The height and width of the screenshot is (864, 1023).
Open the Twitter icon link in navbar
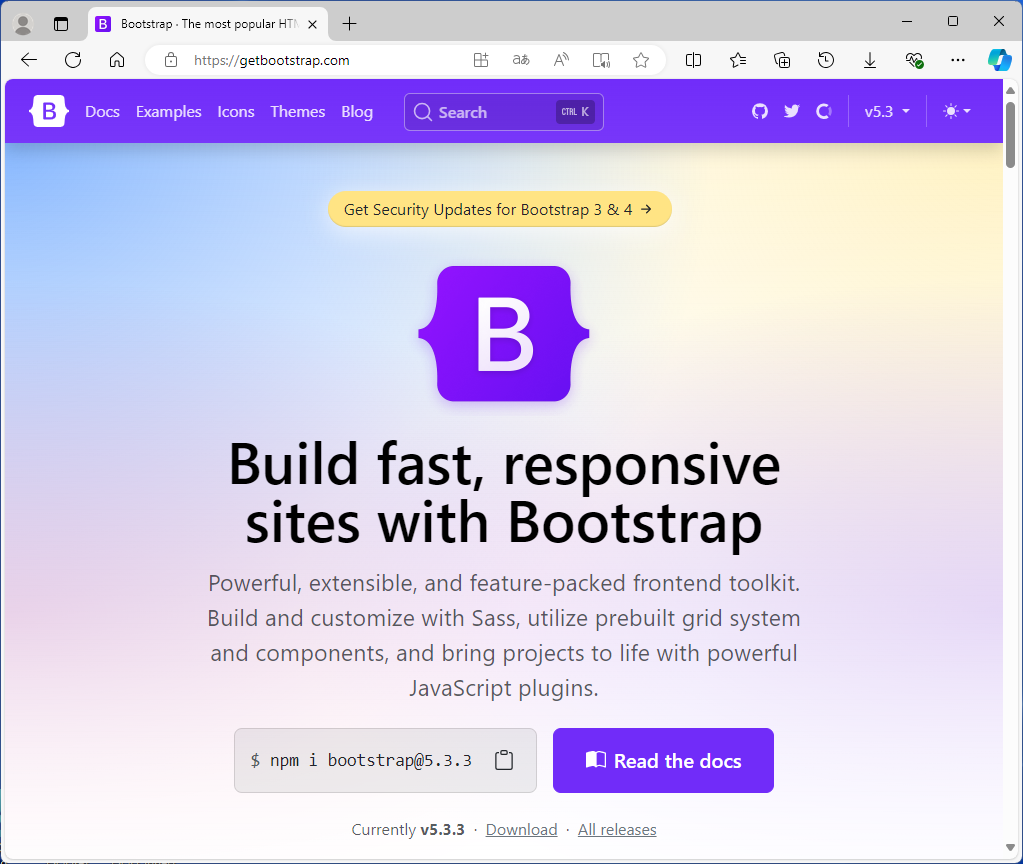791,112
